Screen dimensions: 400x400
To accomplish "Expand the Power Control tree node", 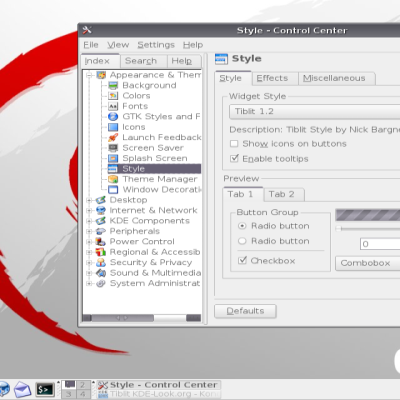I will pos(89,242).
